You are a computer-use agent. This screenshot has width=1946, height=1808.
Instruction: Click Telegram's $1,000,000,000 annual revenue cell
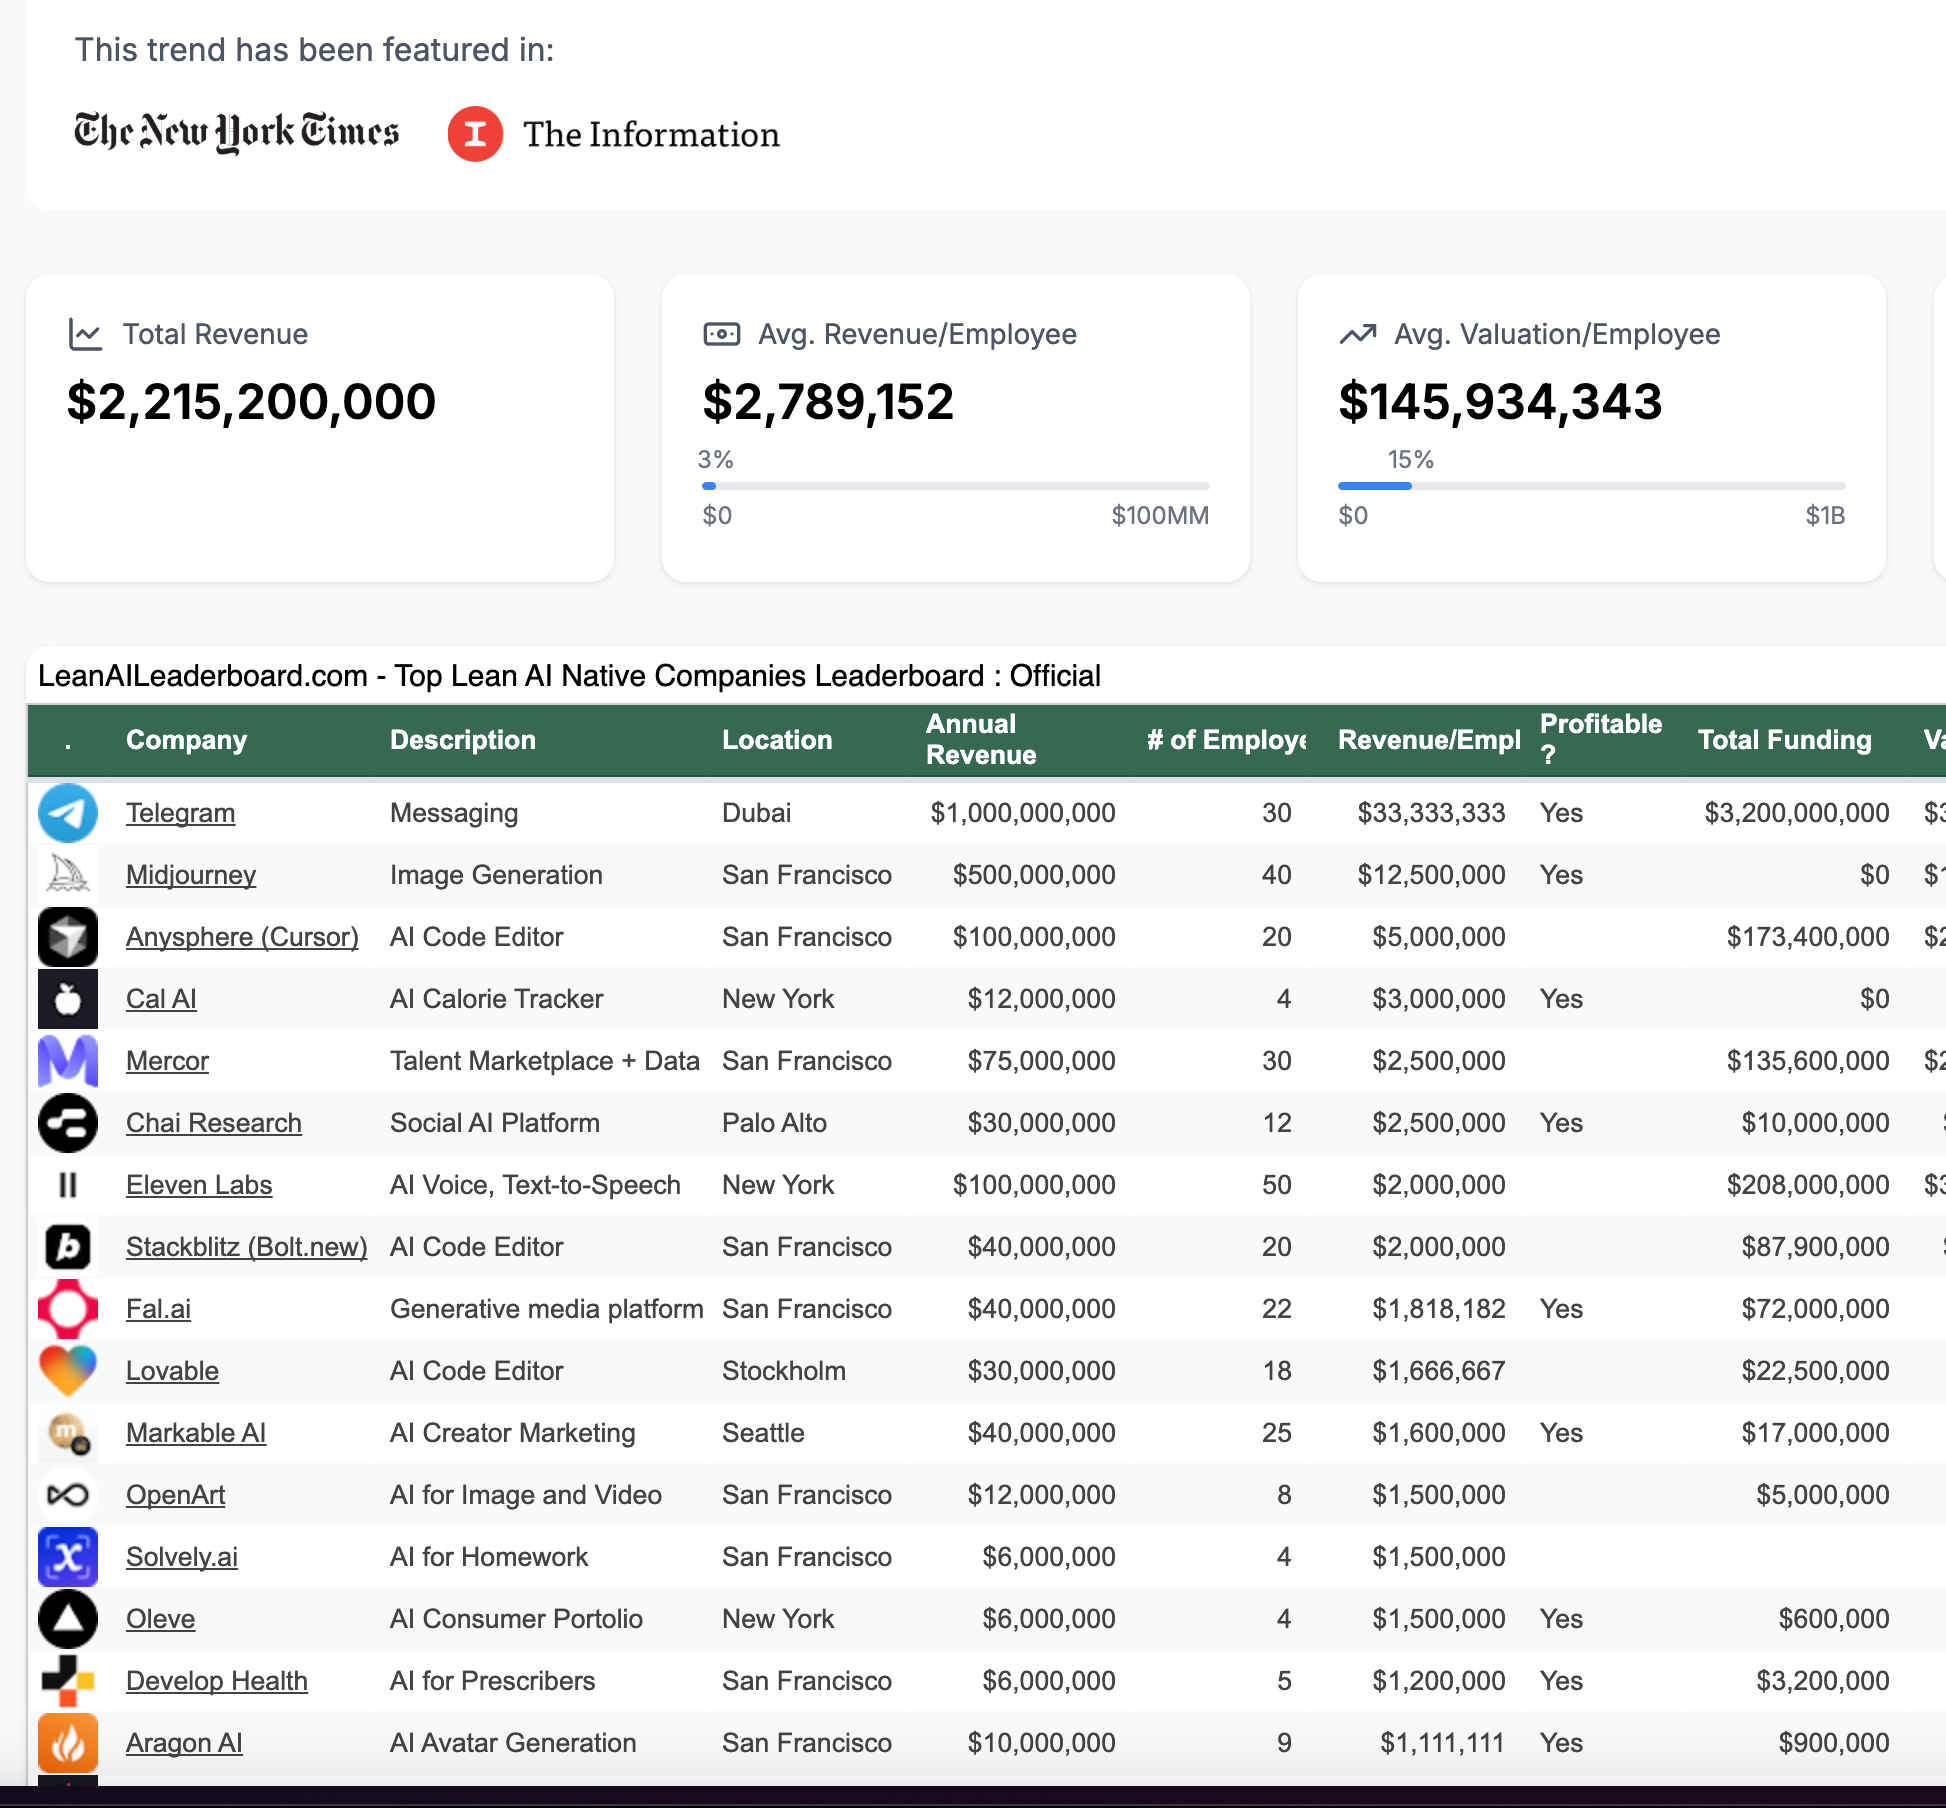coord(1022,813)
